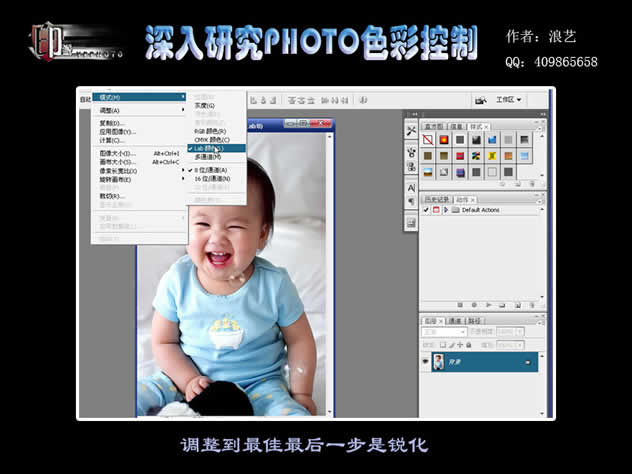
Task: Switch to 直方图 tab
Action: 434,127
